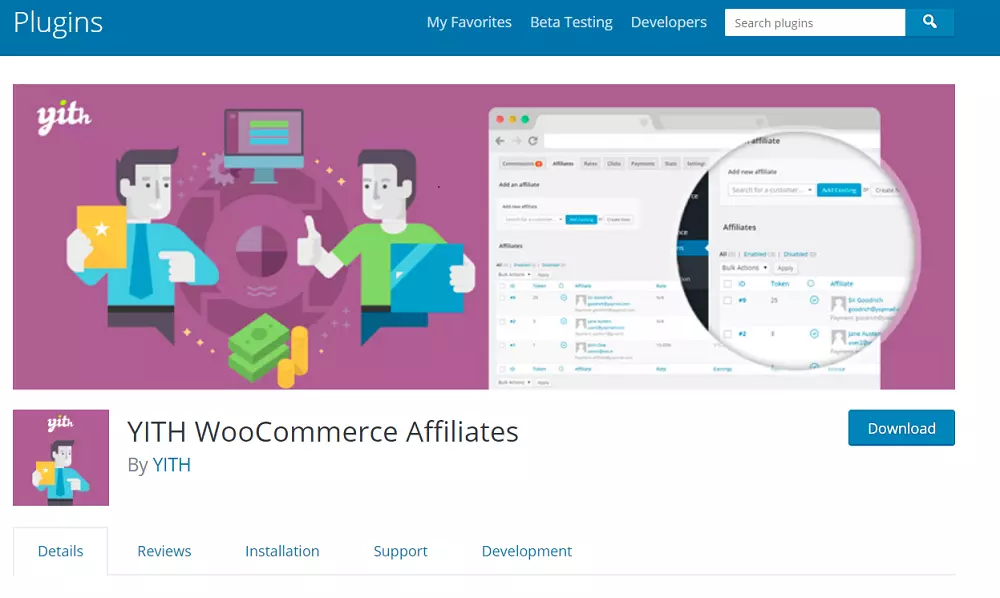Switch to the Support tab

(x=401, y=551)
